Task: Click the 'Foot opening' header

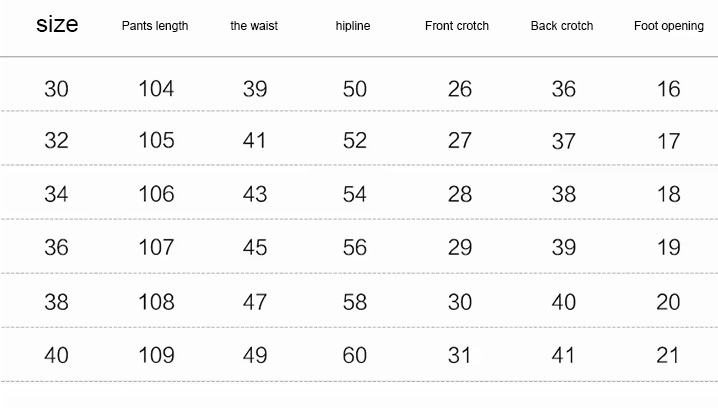Action: (669, 26)
